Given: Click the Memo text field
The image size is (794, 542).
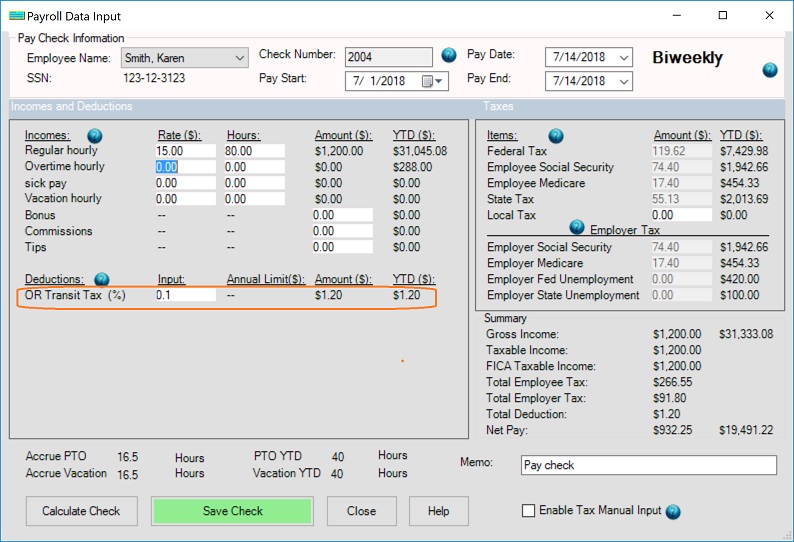Looking at the screenshot, I should 648,465.
